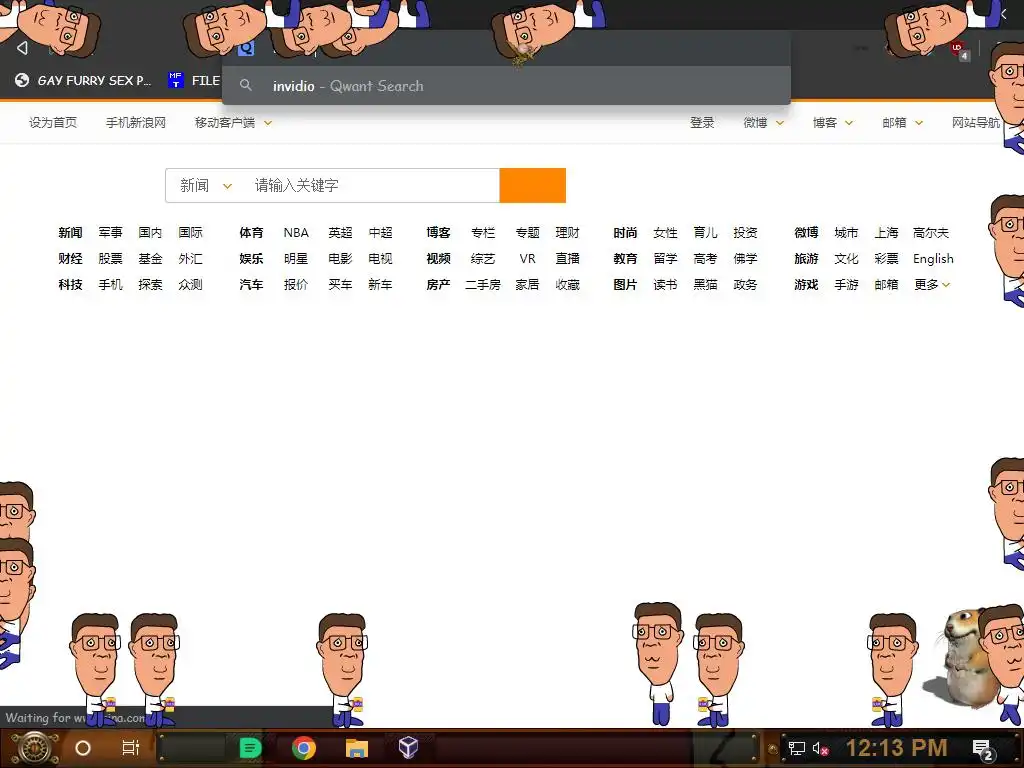Open the 军事 channel link
1024x768 pixels.
pos(110,232)
